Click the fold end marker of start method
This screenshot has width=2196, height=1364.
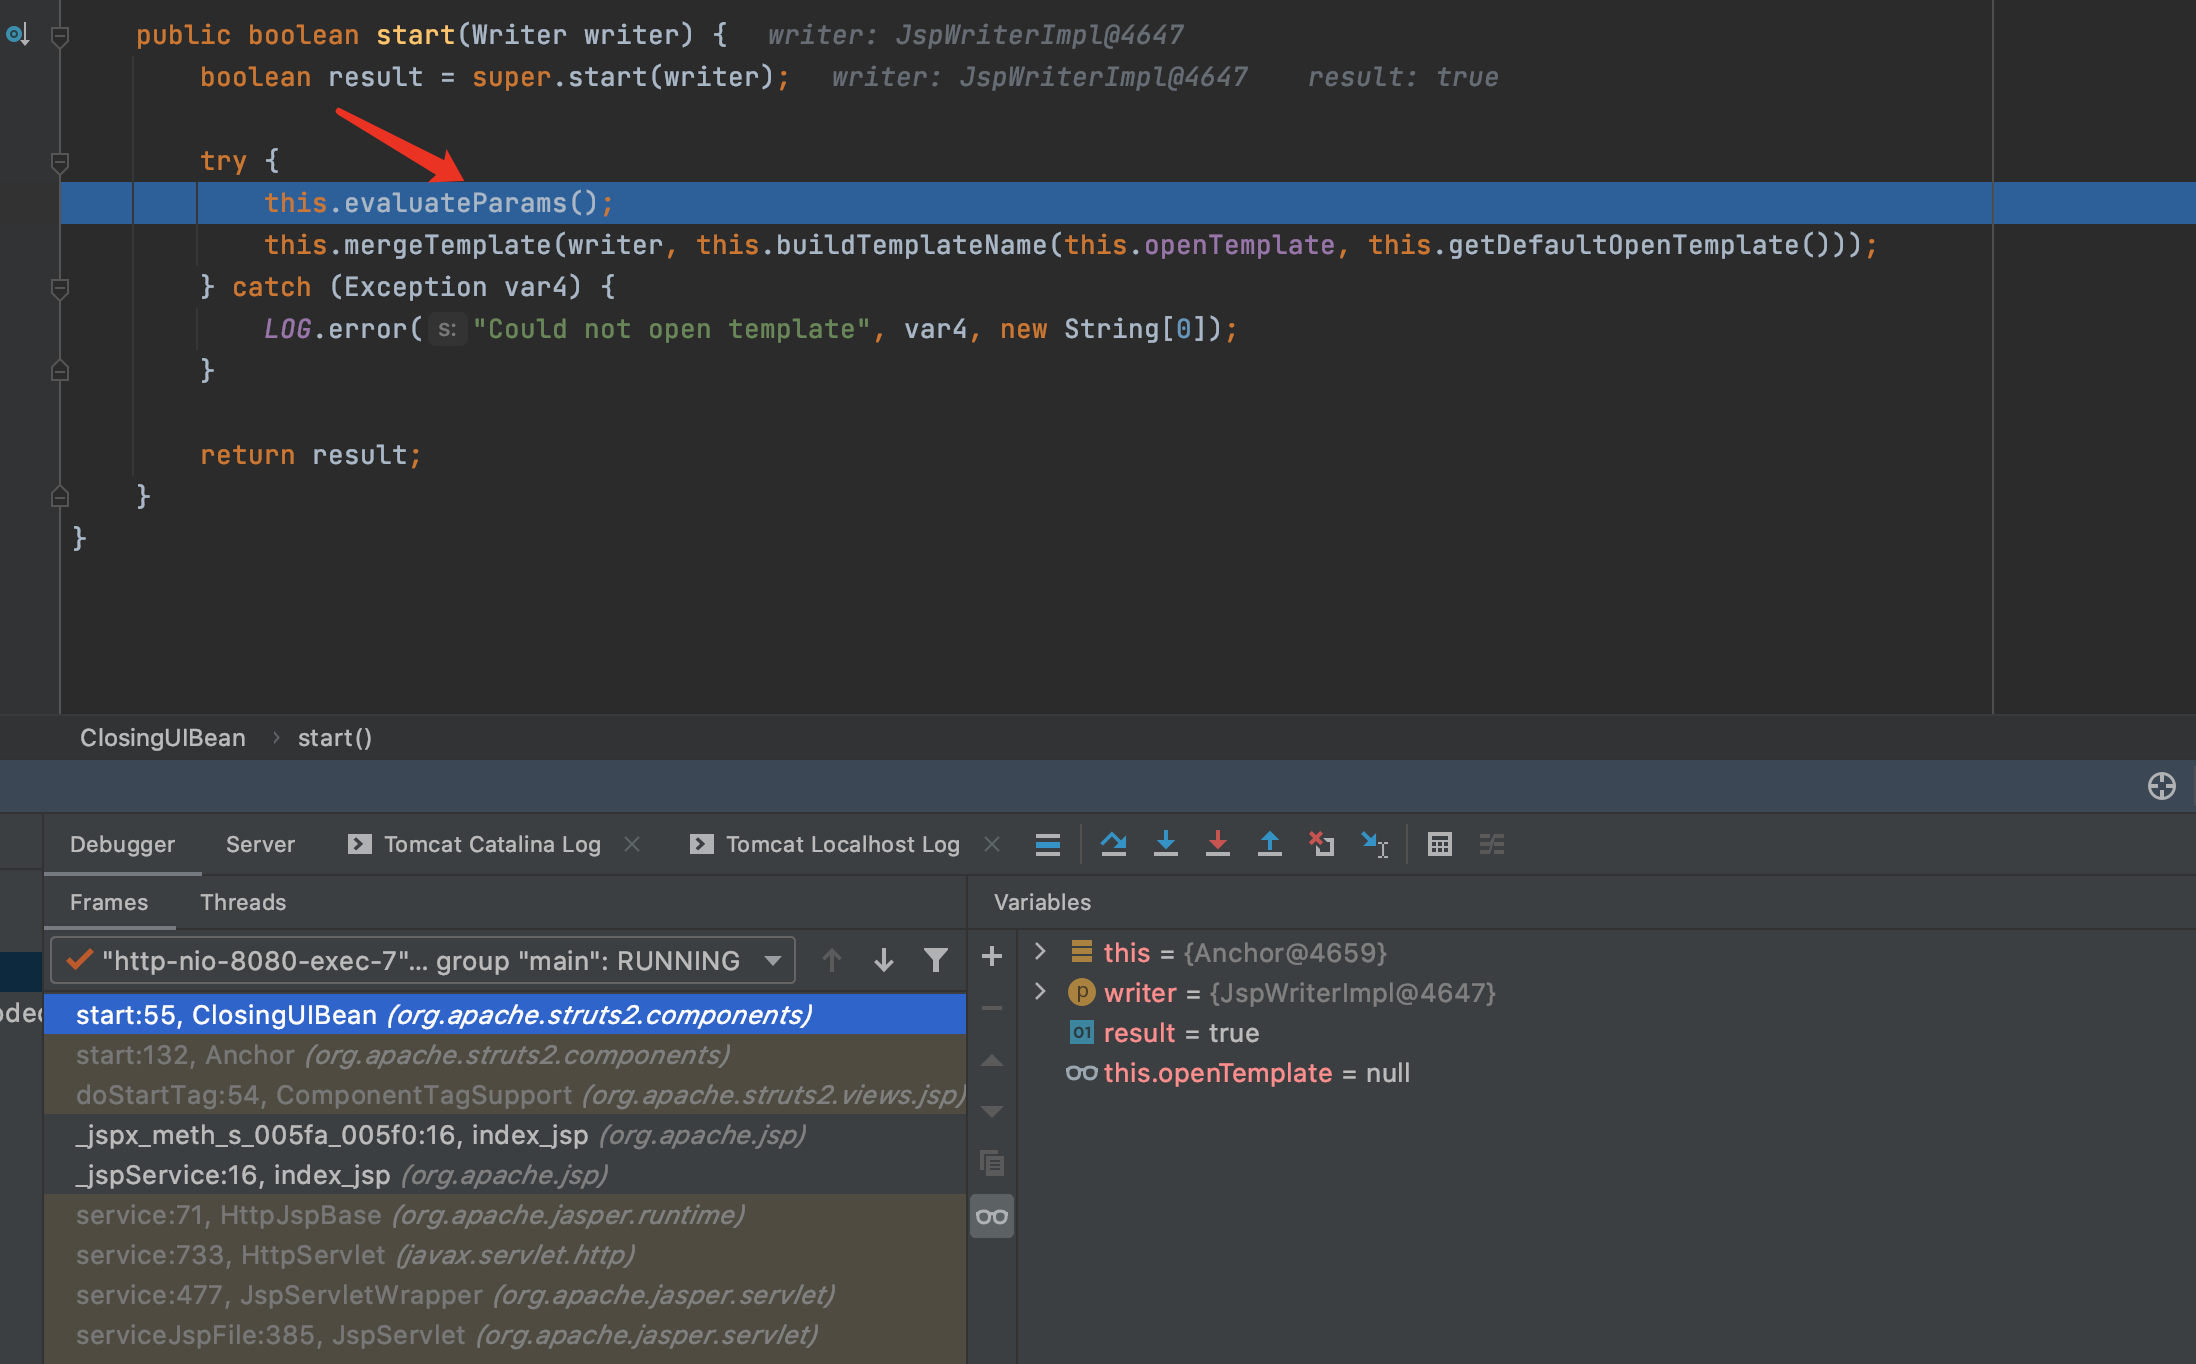click(x=59, y=496)
